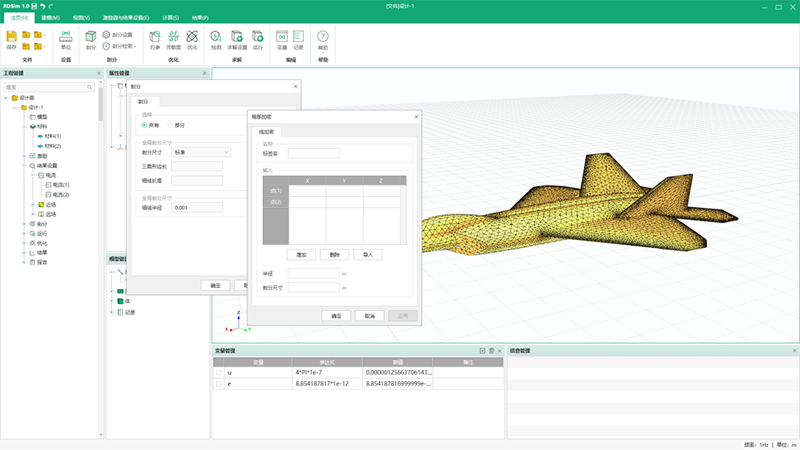The height and width of the screenshot is (450, 800).
Task: Click the 运行 (Run) icon in ribbon
Action: pos(259,37)
